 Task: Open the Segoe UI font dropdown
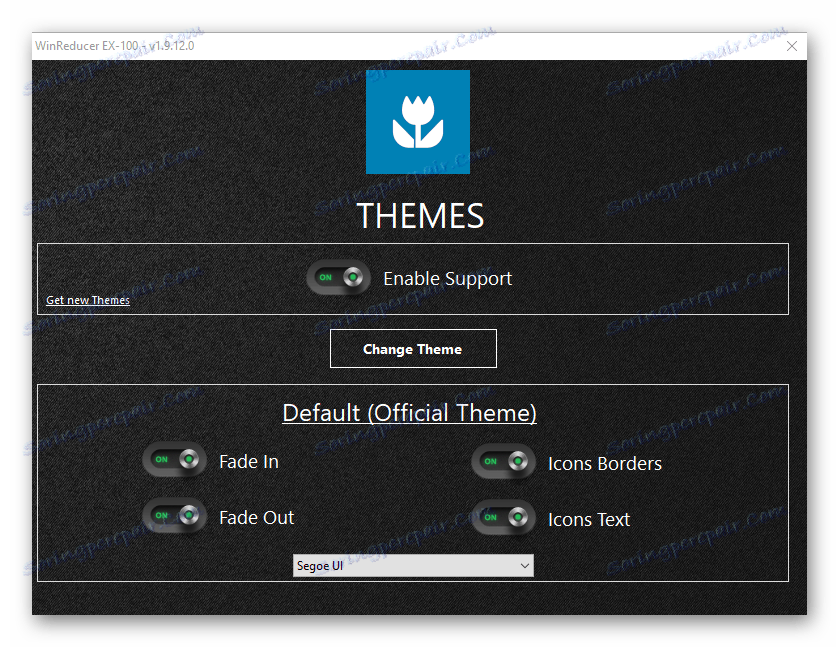coord(413,566)
